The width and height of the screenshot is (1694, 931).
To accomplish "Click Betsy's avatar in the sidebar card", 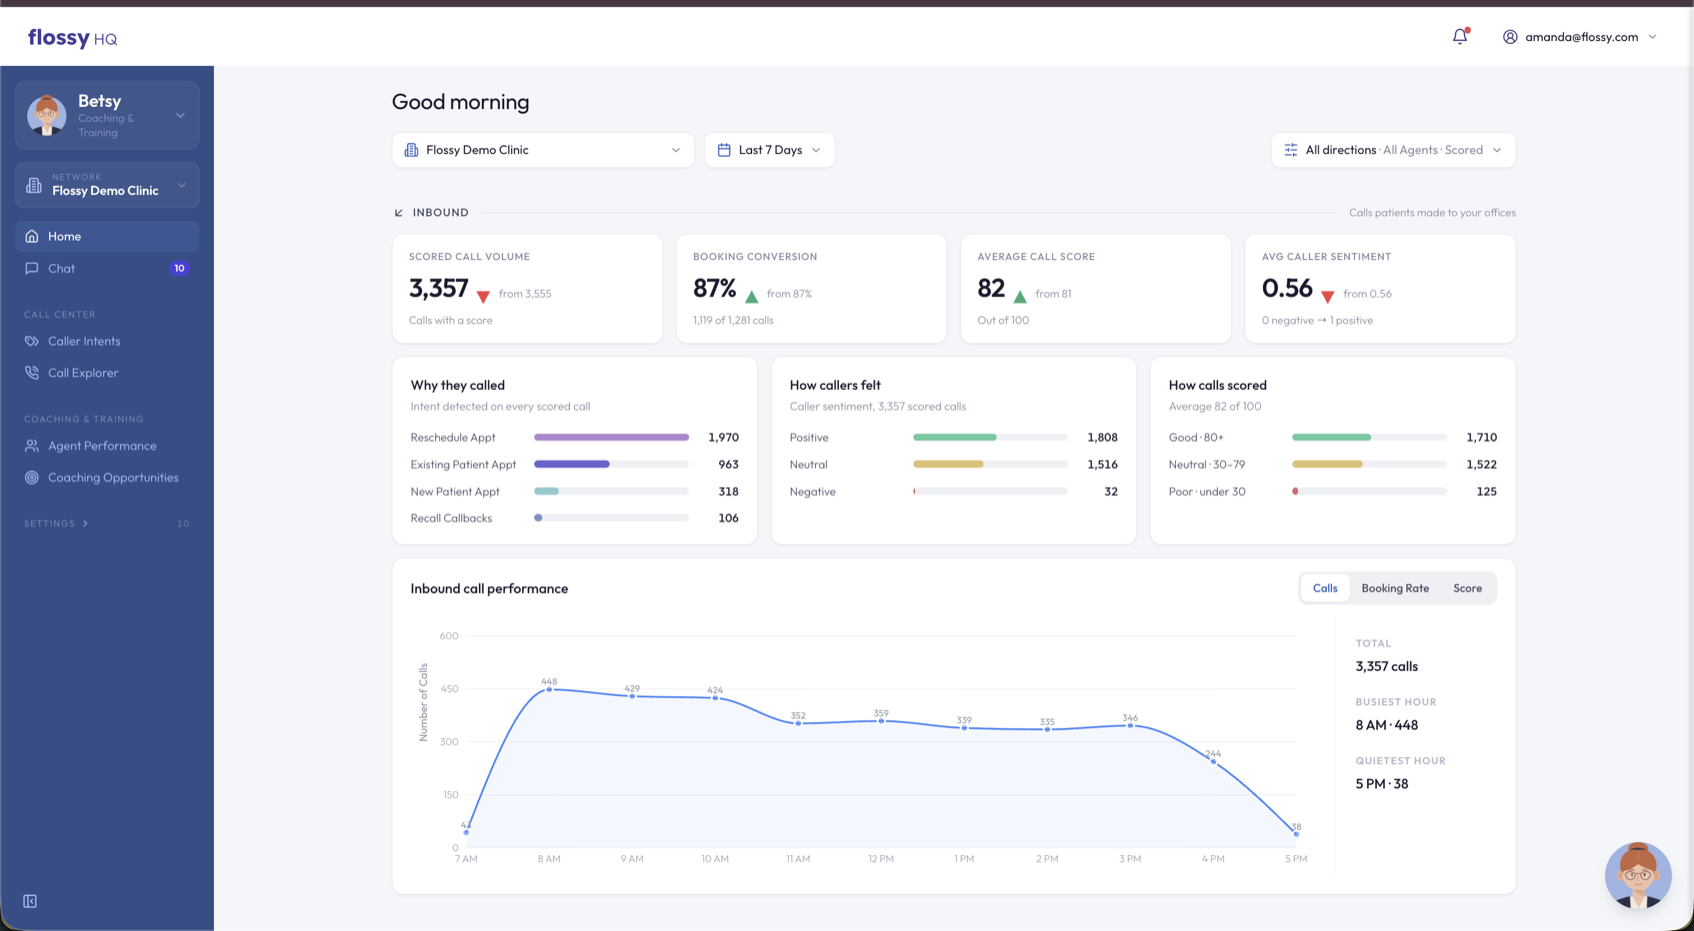I will pyautogui.click(x=46, y=115).
